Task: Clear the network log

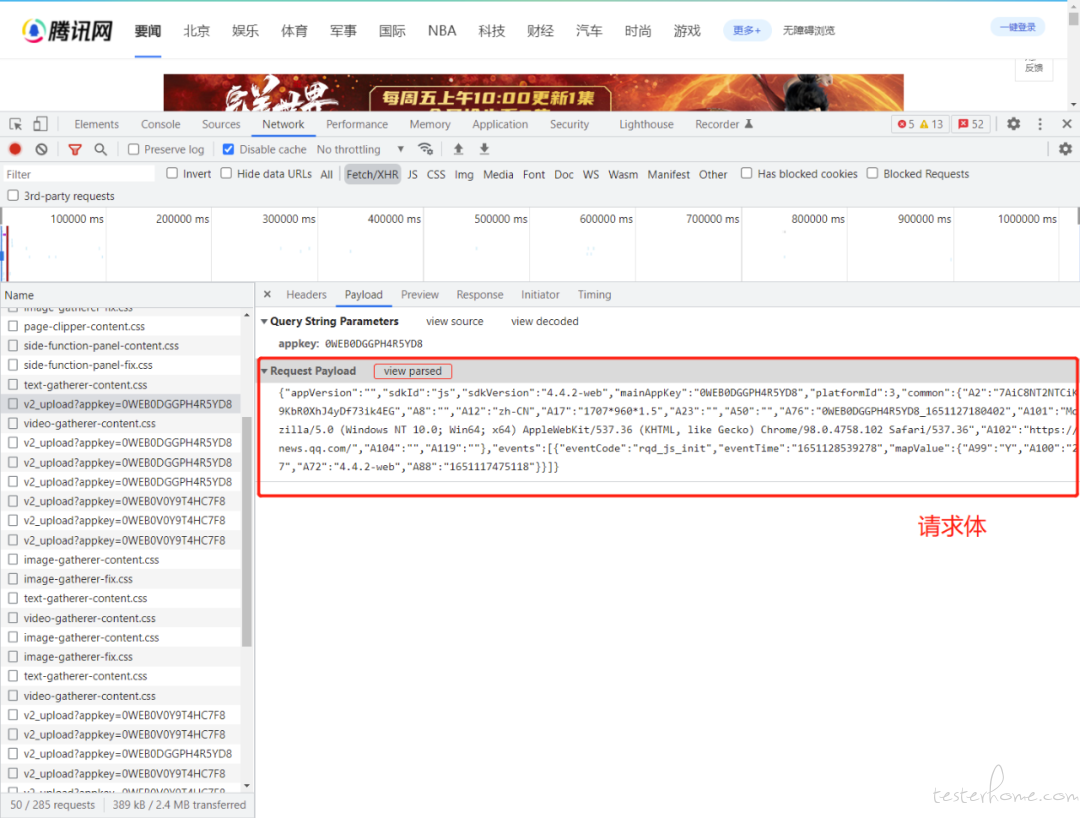Action: [41, 149]
